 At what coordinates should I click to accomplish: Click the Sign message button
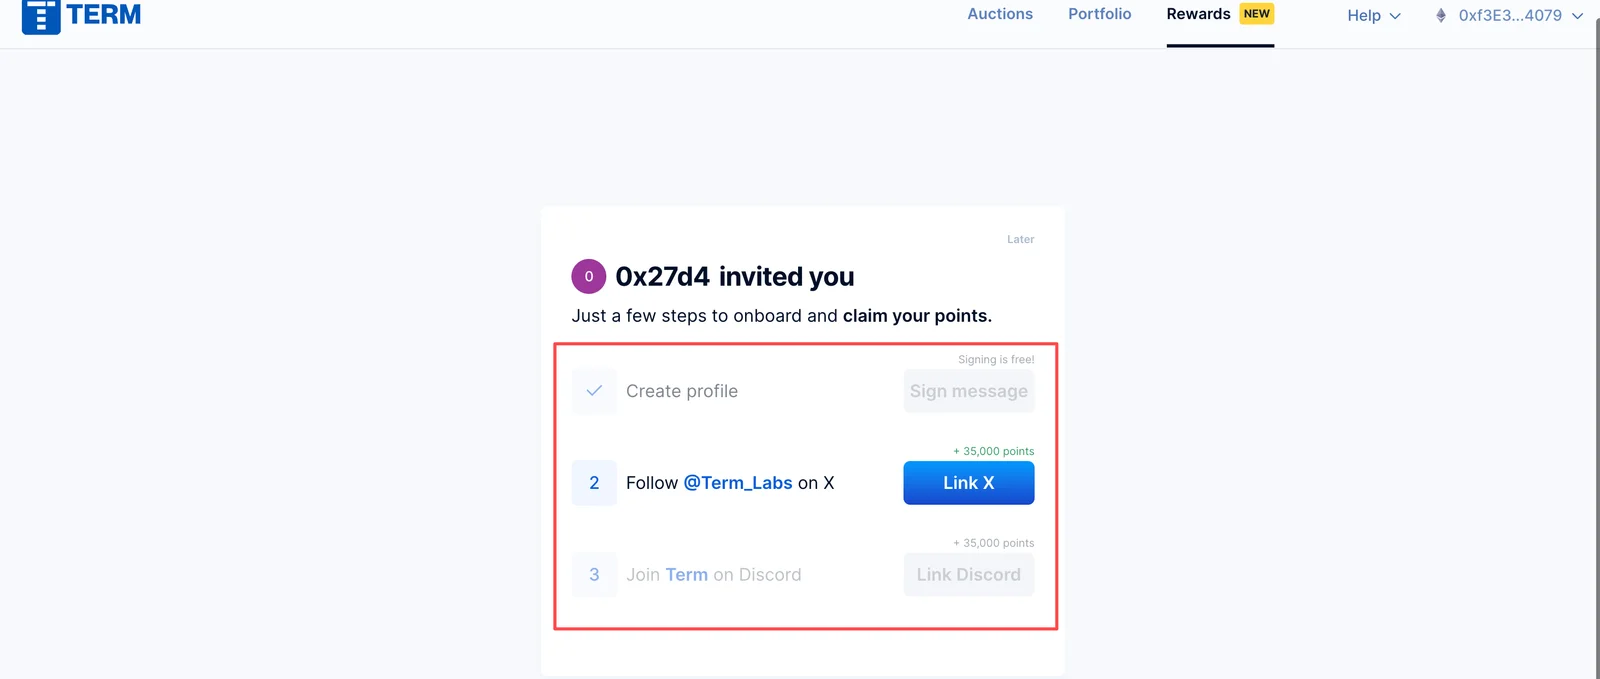click(x=969, y=391)
